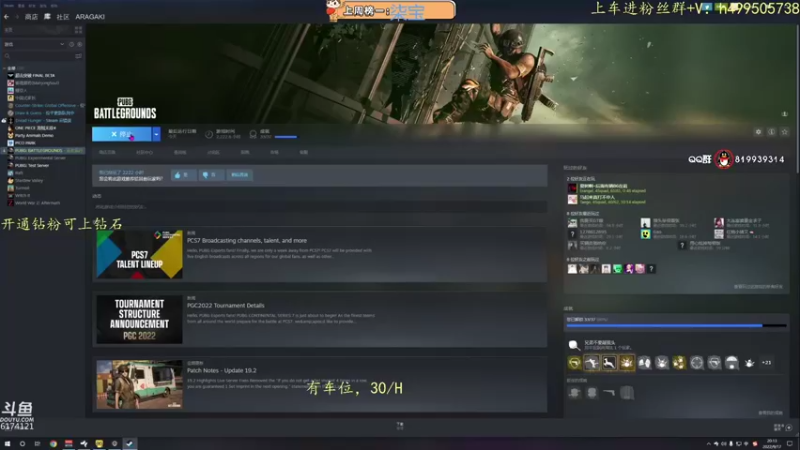Click achievement progress bar
800x450 pixels.
[676, 326]
